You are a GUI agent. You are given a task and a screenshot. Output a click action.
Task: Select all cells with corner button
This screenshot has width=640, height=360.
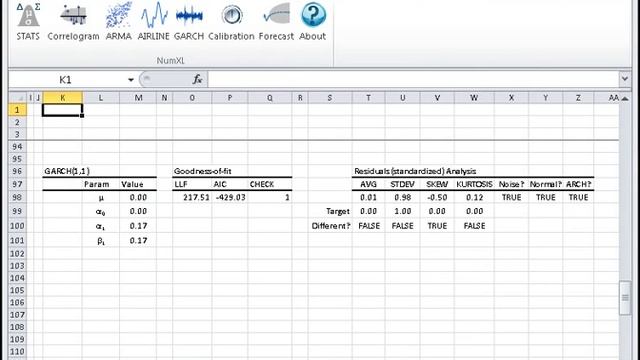coord(17,98)
